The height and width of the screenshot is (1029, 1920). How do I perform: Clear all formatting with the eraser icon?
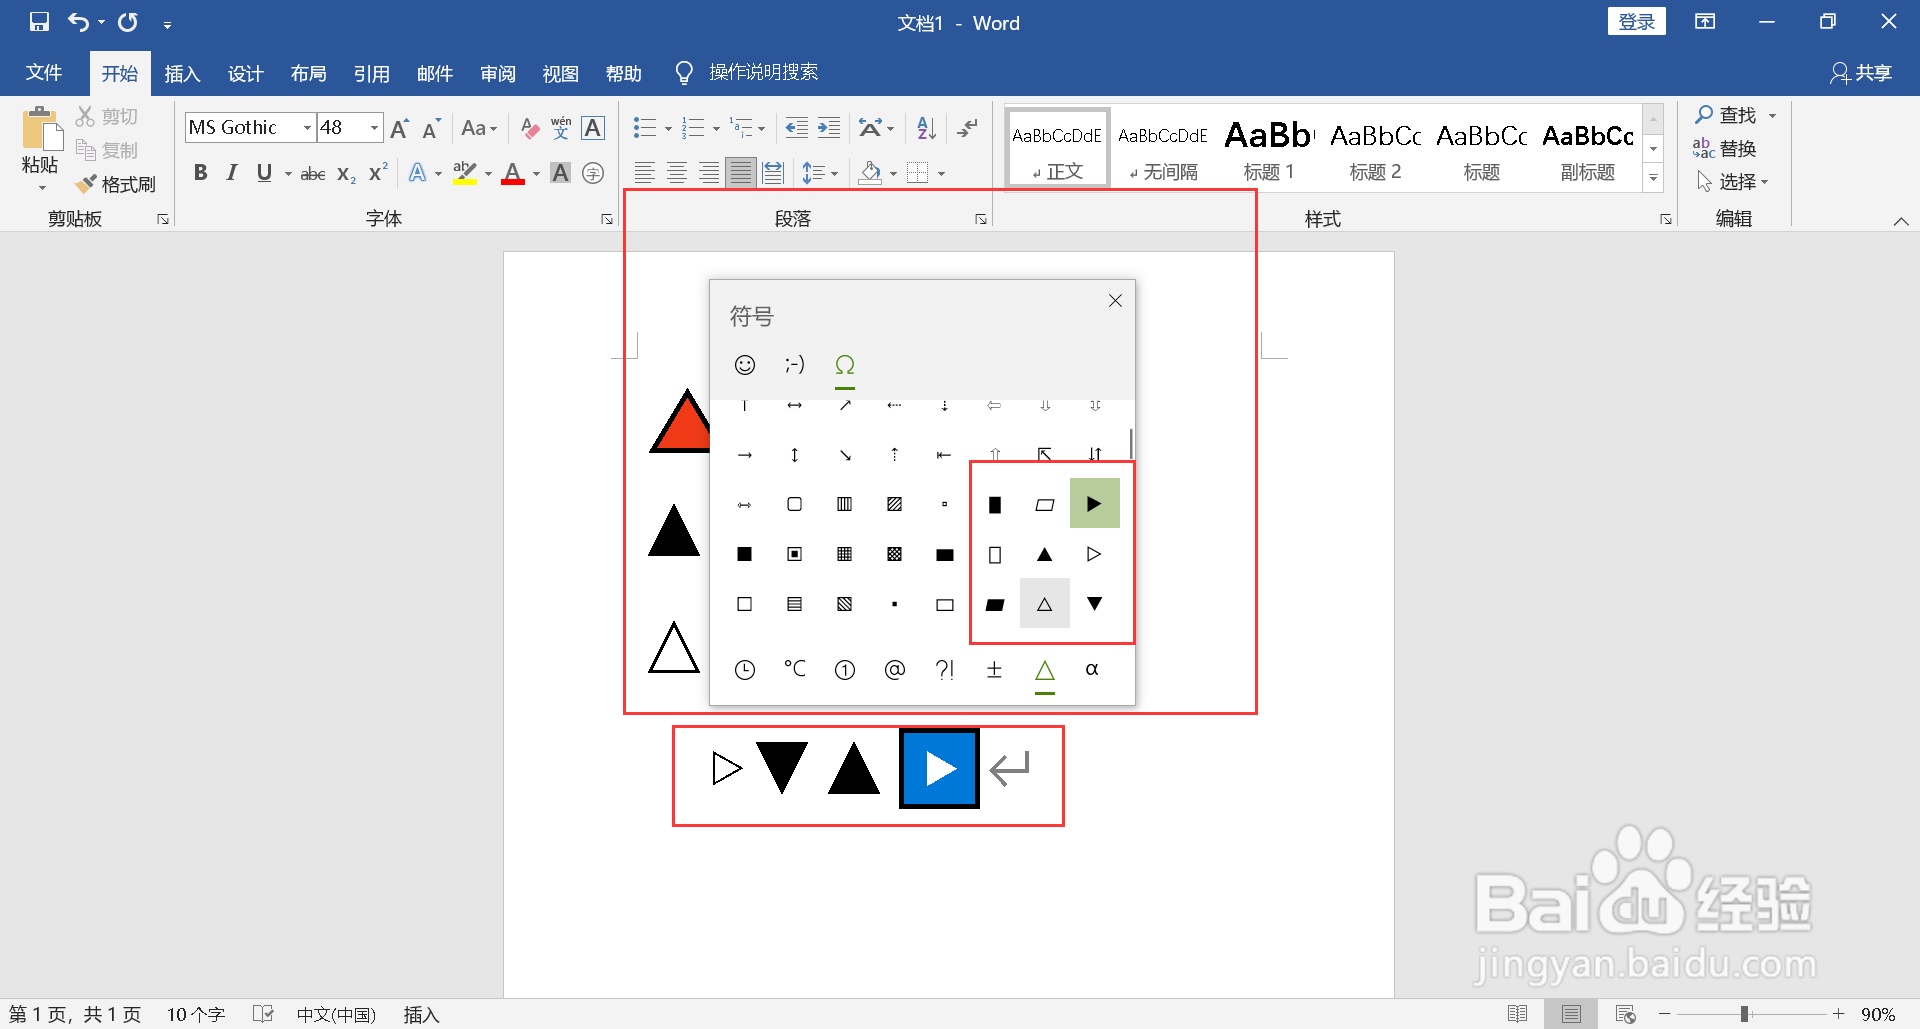point(529,128)
